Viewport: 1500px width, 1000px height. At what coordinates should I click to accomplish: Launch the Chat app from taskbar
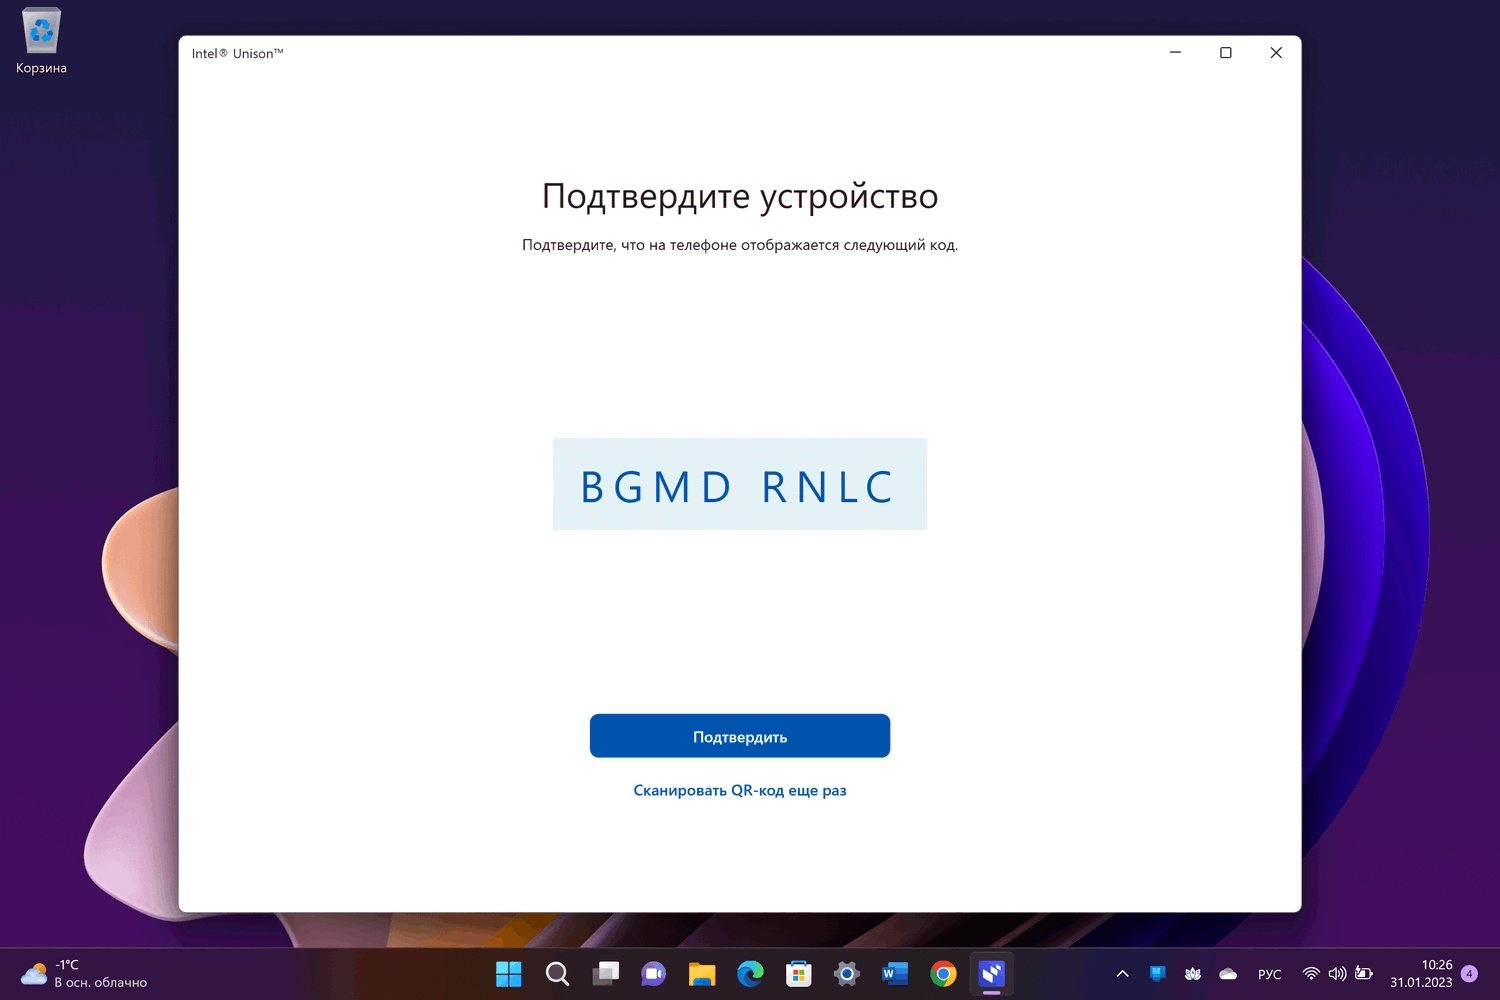click(x=654, y=974)
